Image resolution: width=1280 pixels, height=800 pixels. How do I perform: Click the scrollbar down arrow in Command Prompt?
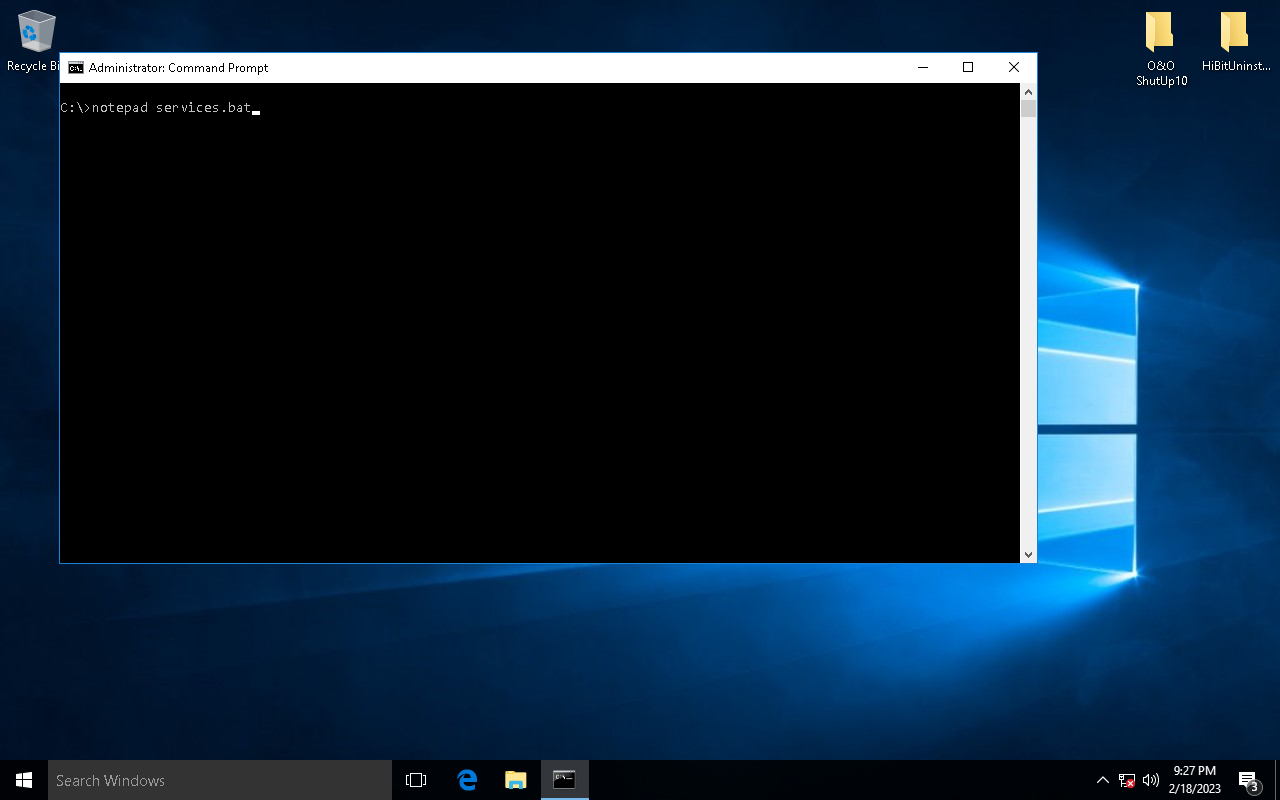click(1028, 554)
